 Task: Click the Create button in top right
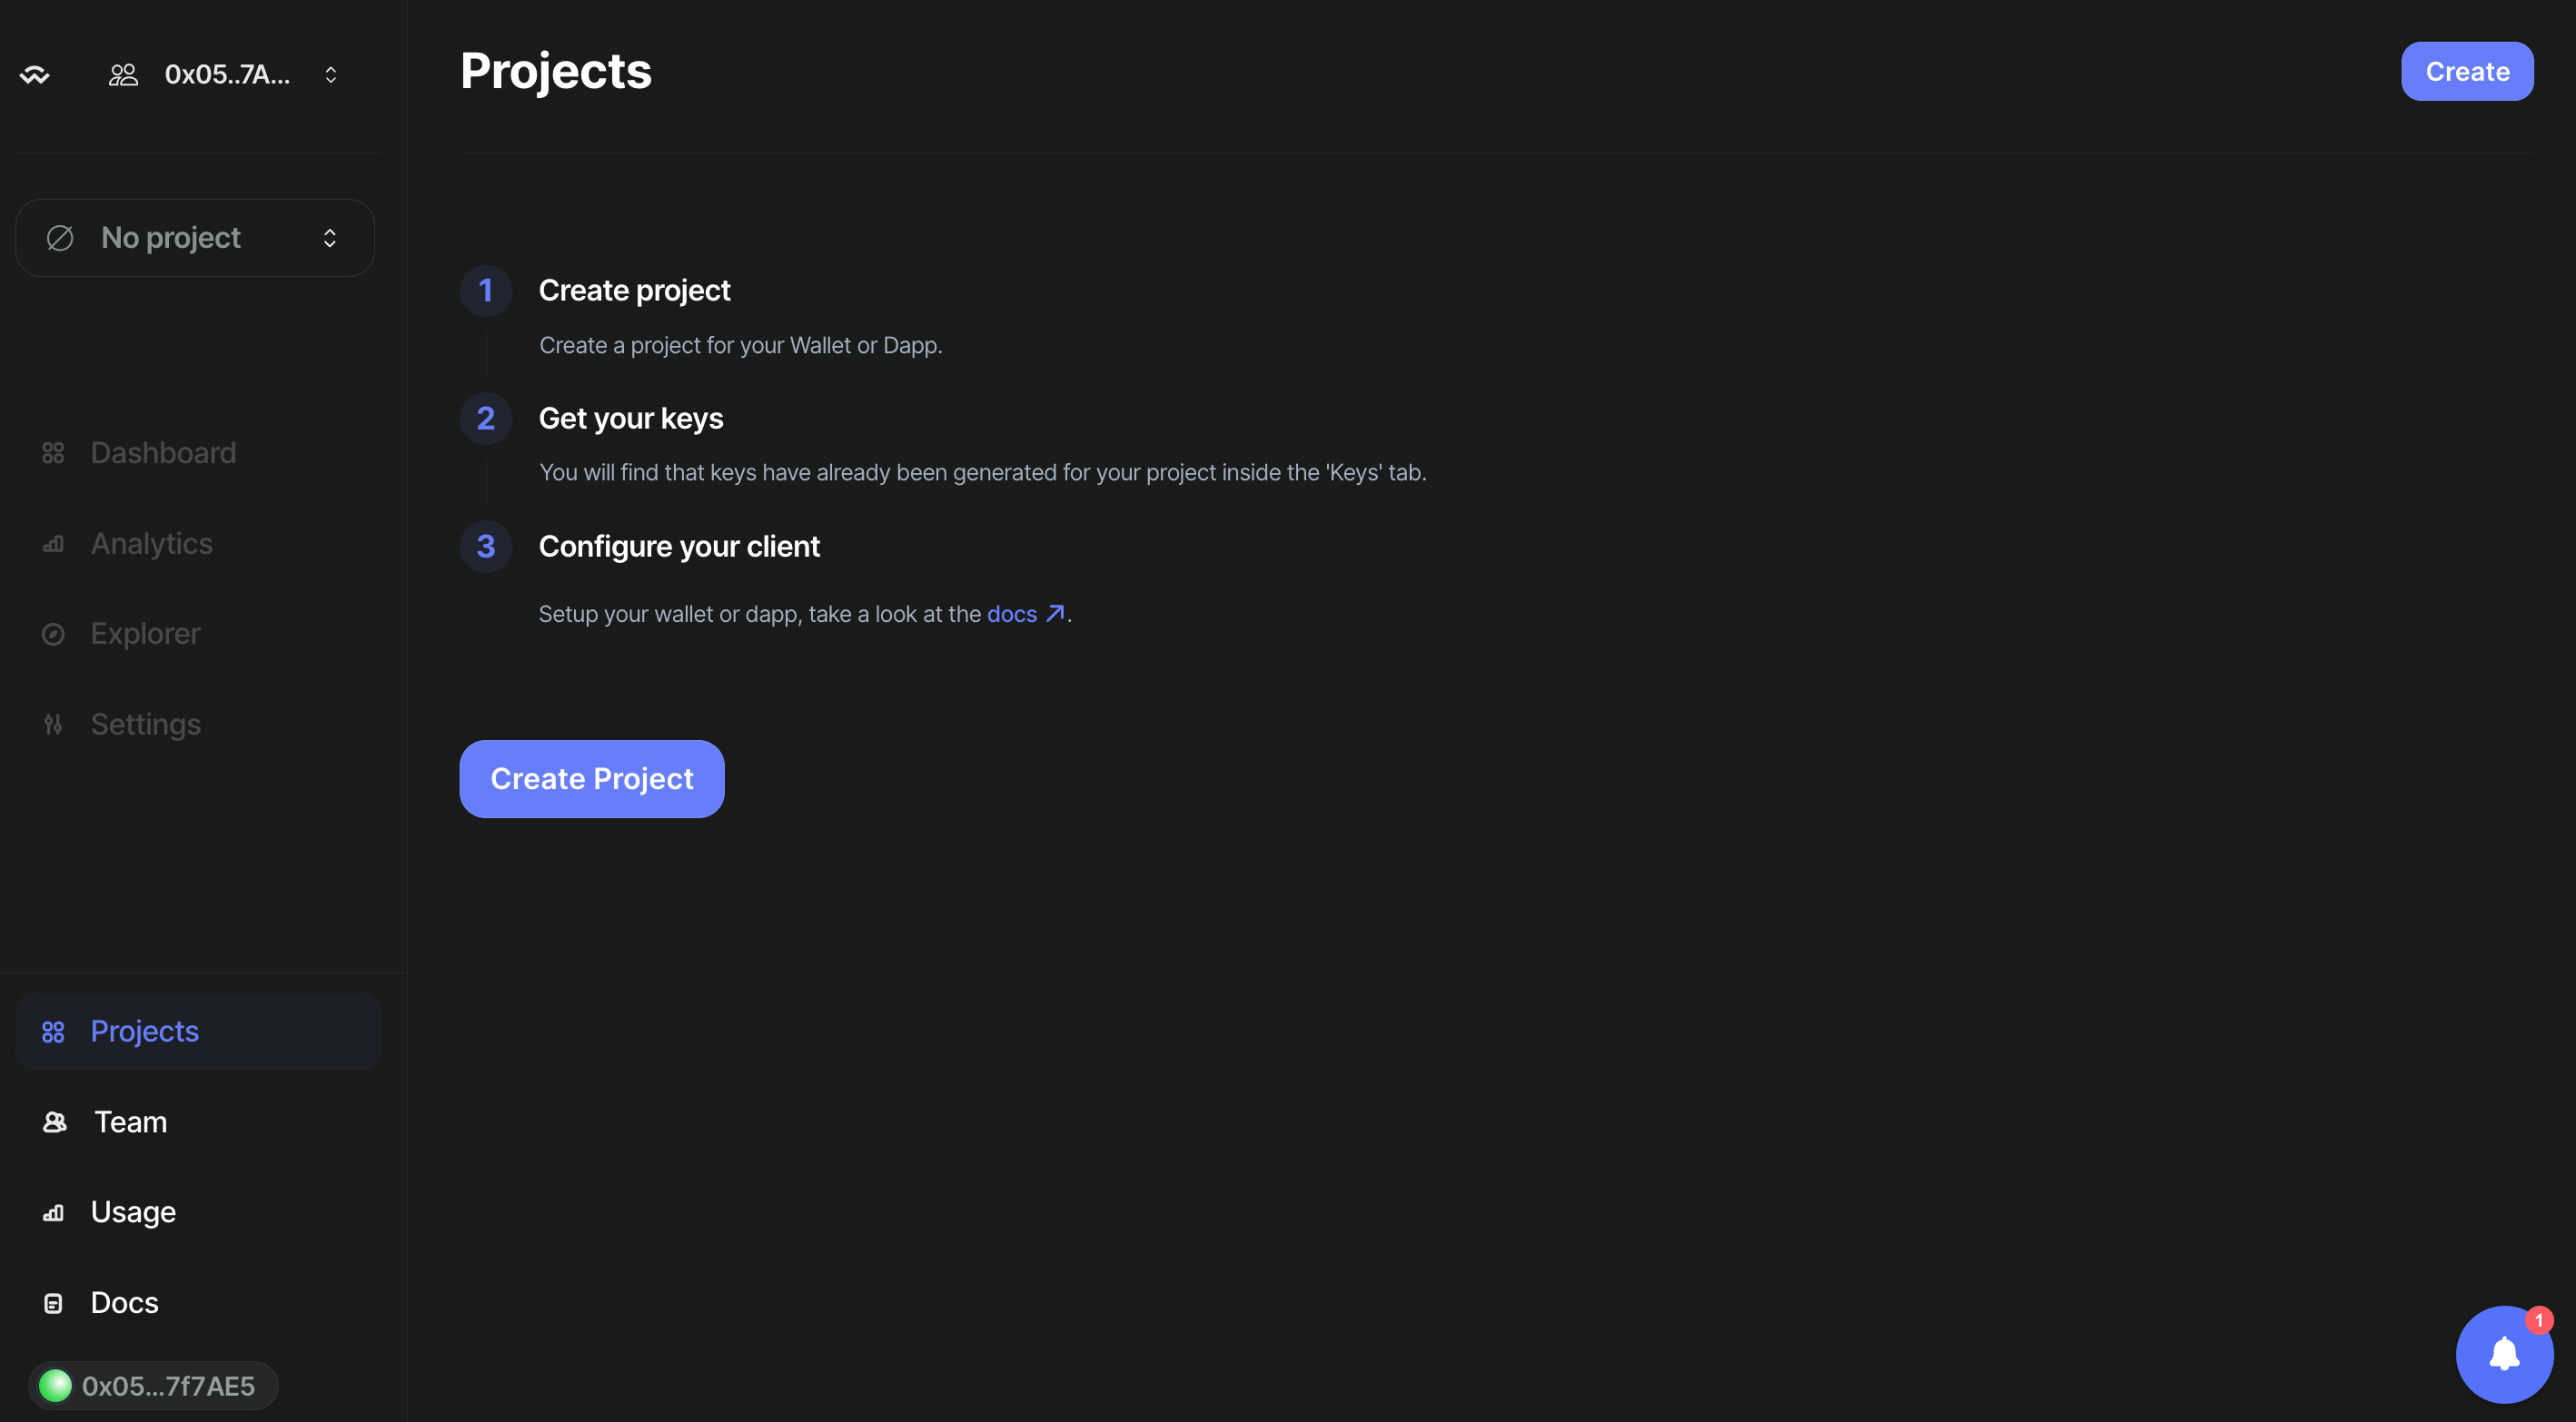[x=2466, y=70]
